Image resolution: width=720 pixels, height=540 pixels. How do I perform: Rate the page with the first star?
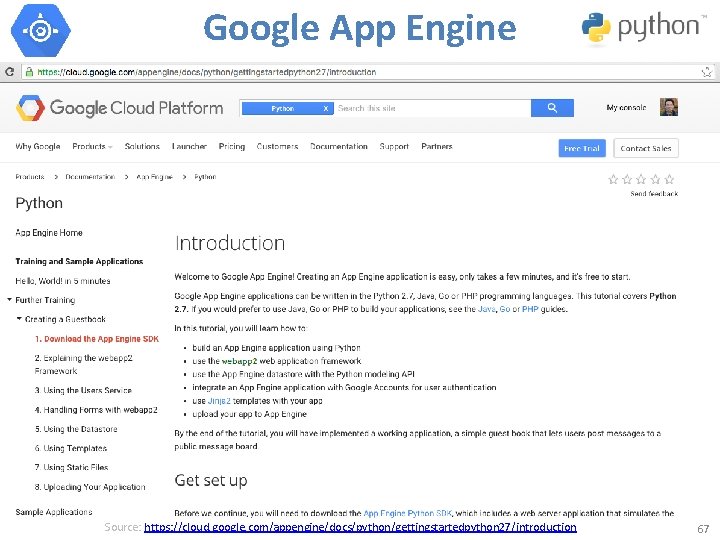(613, 179)
